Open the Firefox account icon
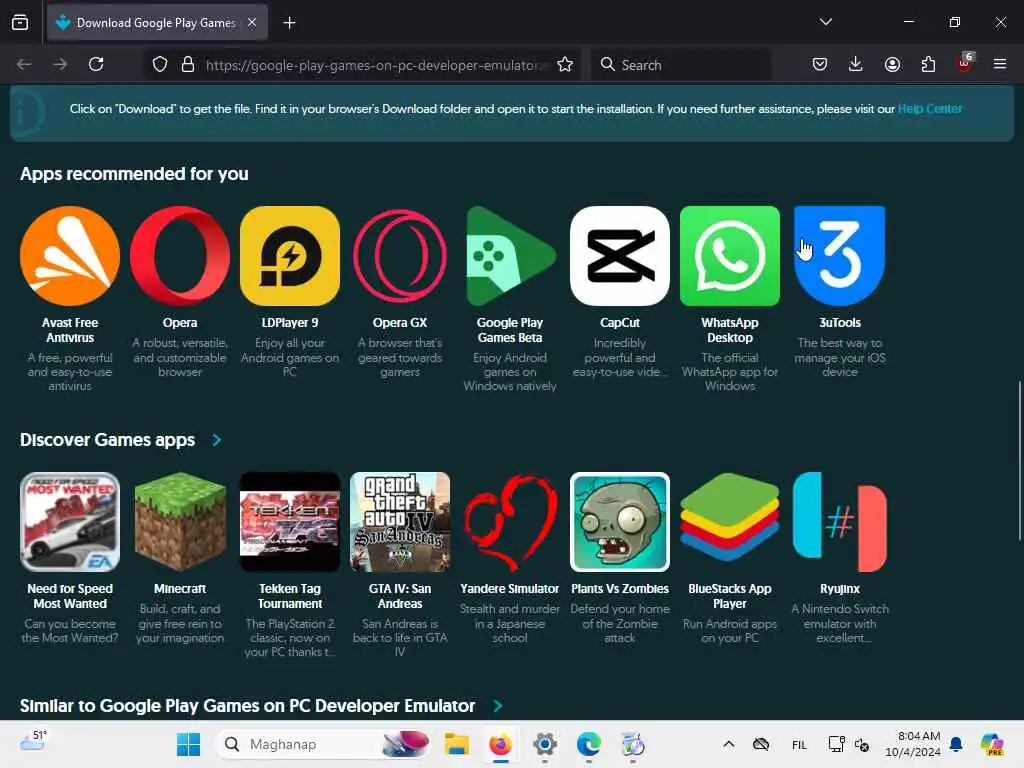Image resolution: width=1024 pixels, height=768 pixels. click(x=892, y=64)
